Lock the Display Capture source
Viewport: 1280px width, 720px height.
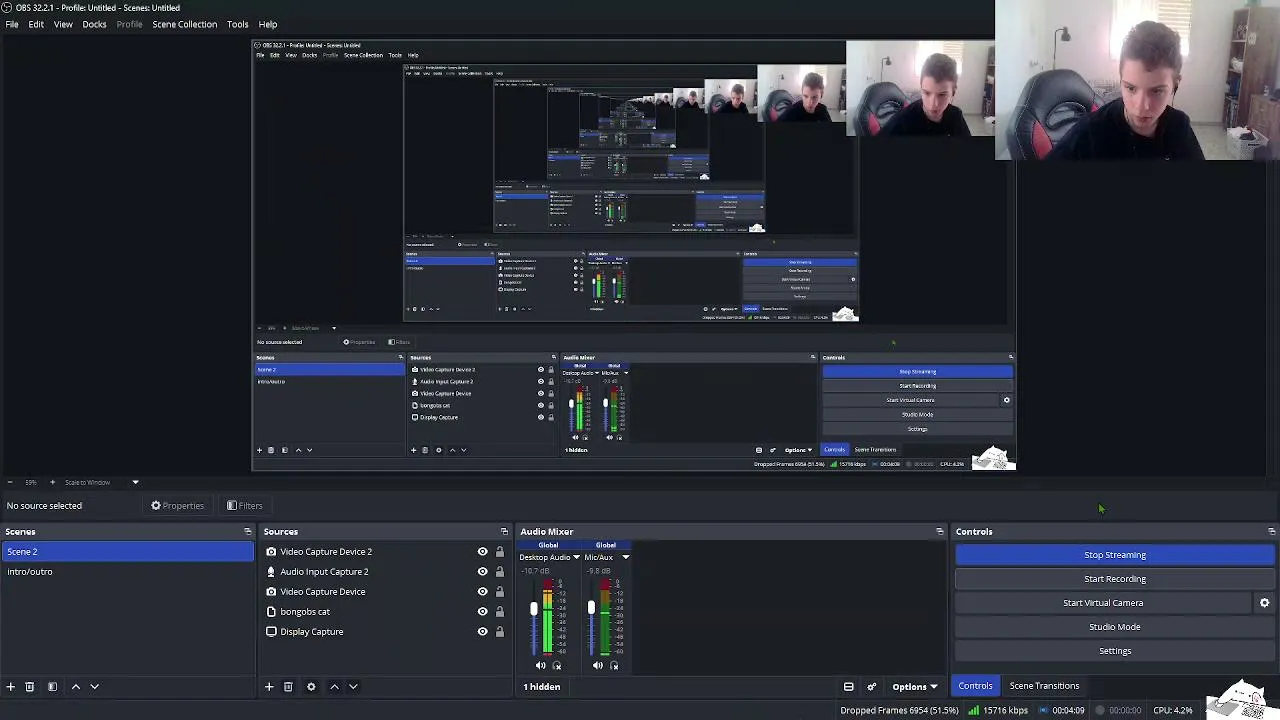(x=500, y=632)
